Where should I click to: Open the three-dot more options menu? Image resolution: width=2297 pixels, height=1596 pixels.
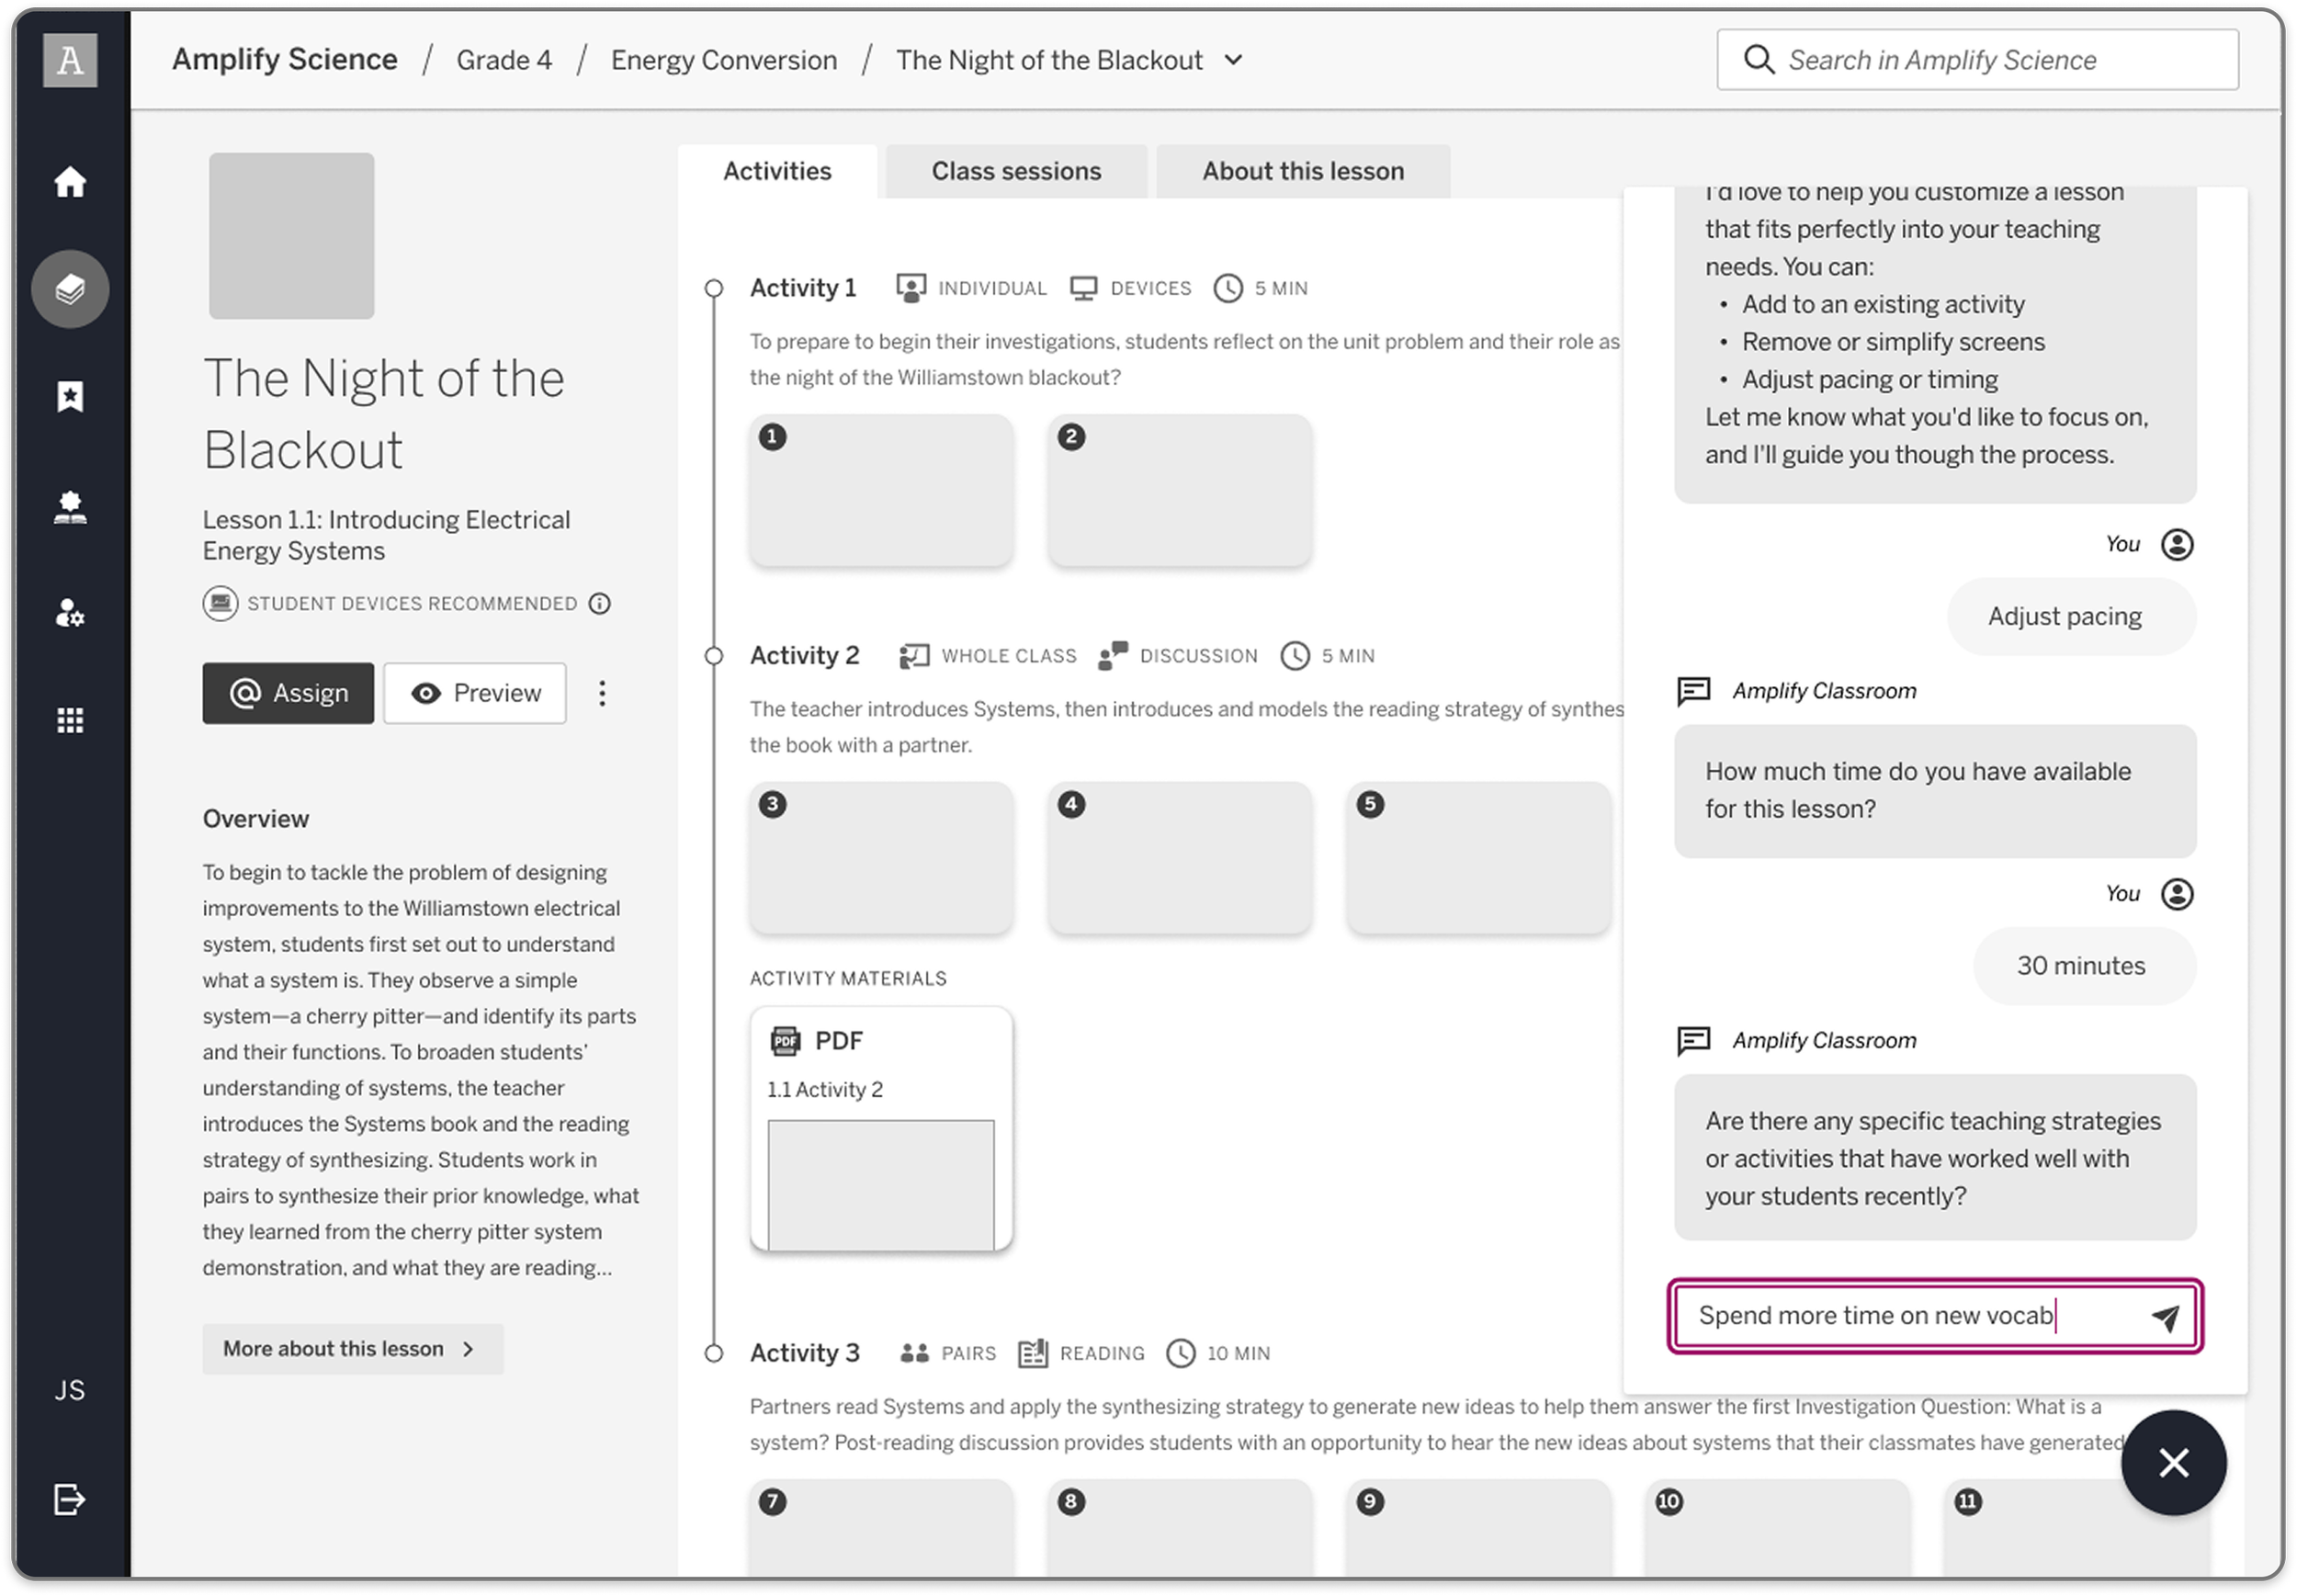pos(602,693)
